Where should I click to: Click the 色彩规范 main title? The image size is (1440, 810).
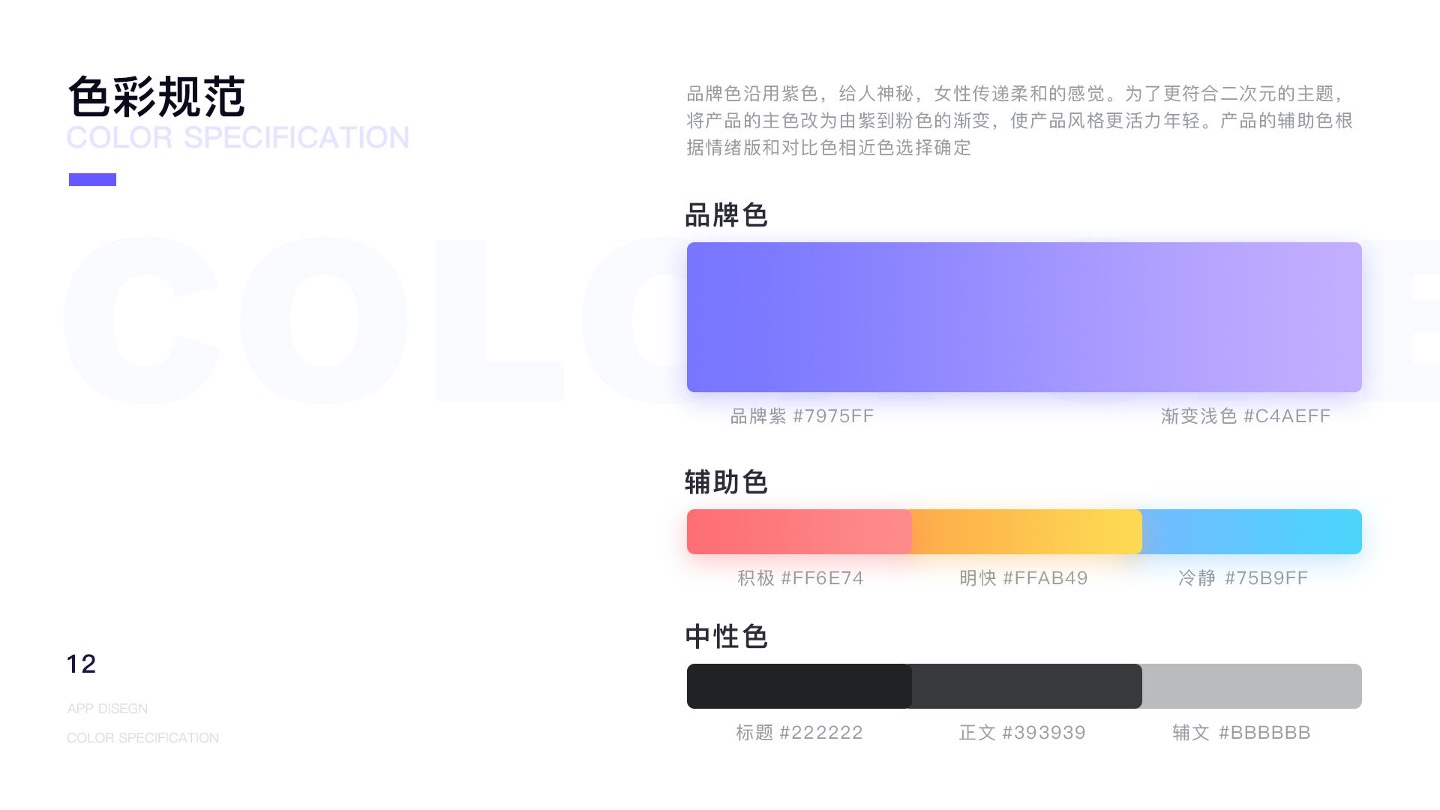(156, 98)
